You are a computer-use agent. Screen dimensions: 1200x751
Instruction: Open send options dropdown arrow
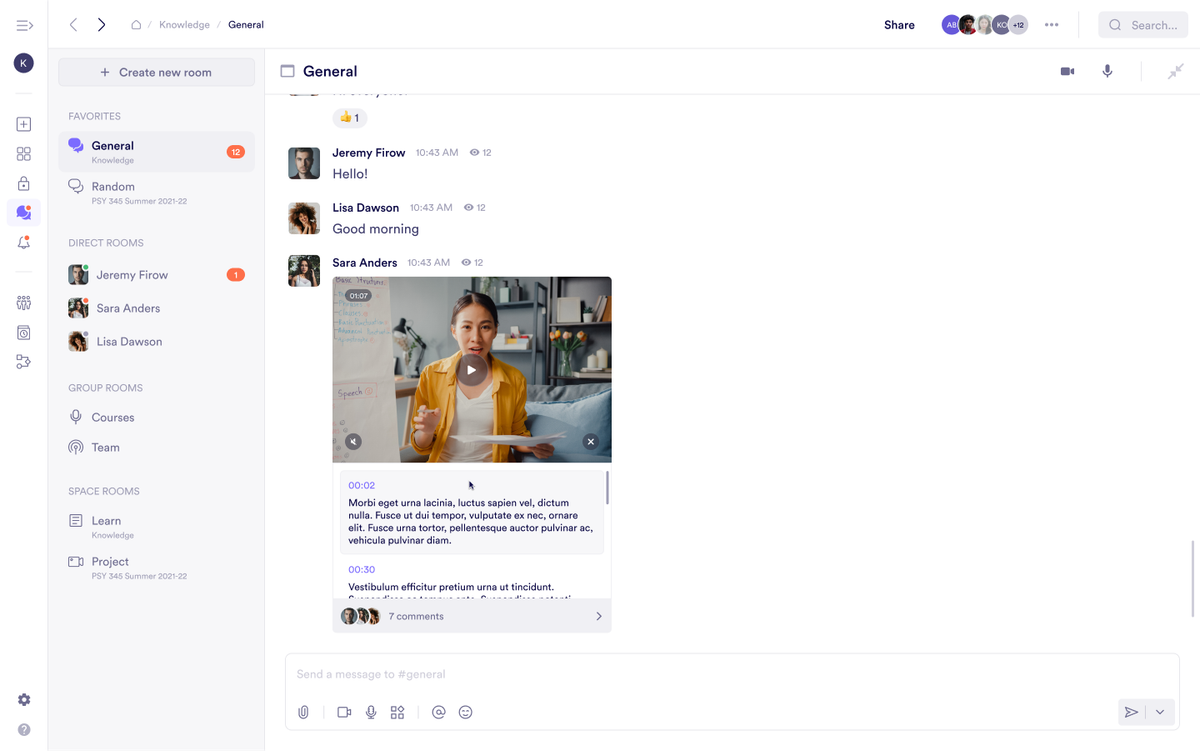click(1160, 712)
